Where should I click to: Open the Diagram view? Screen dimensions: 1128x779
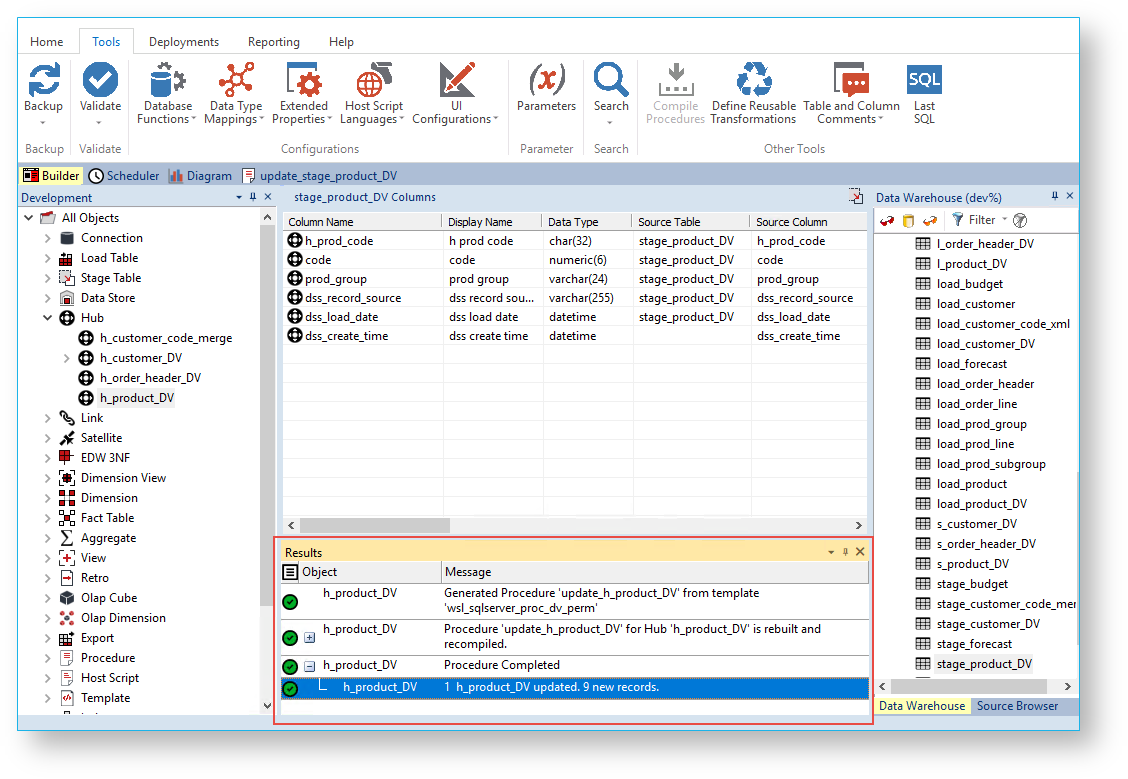click(200, 176)
